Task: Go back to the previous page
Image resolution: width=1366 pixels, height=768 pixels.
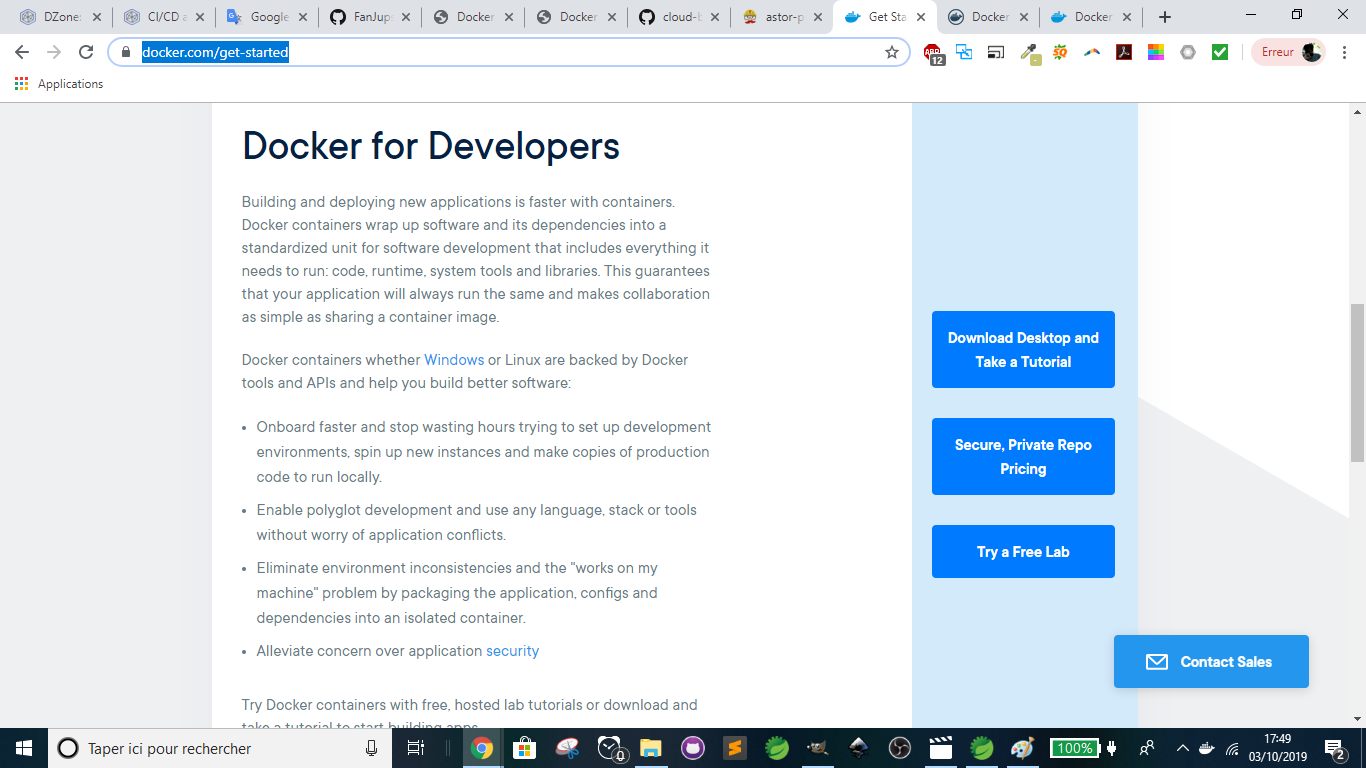Action: point(22,52)
